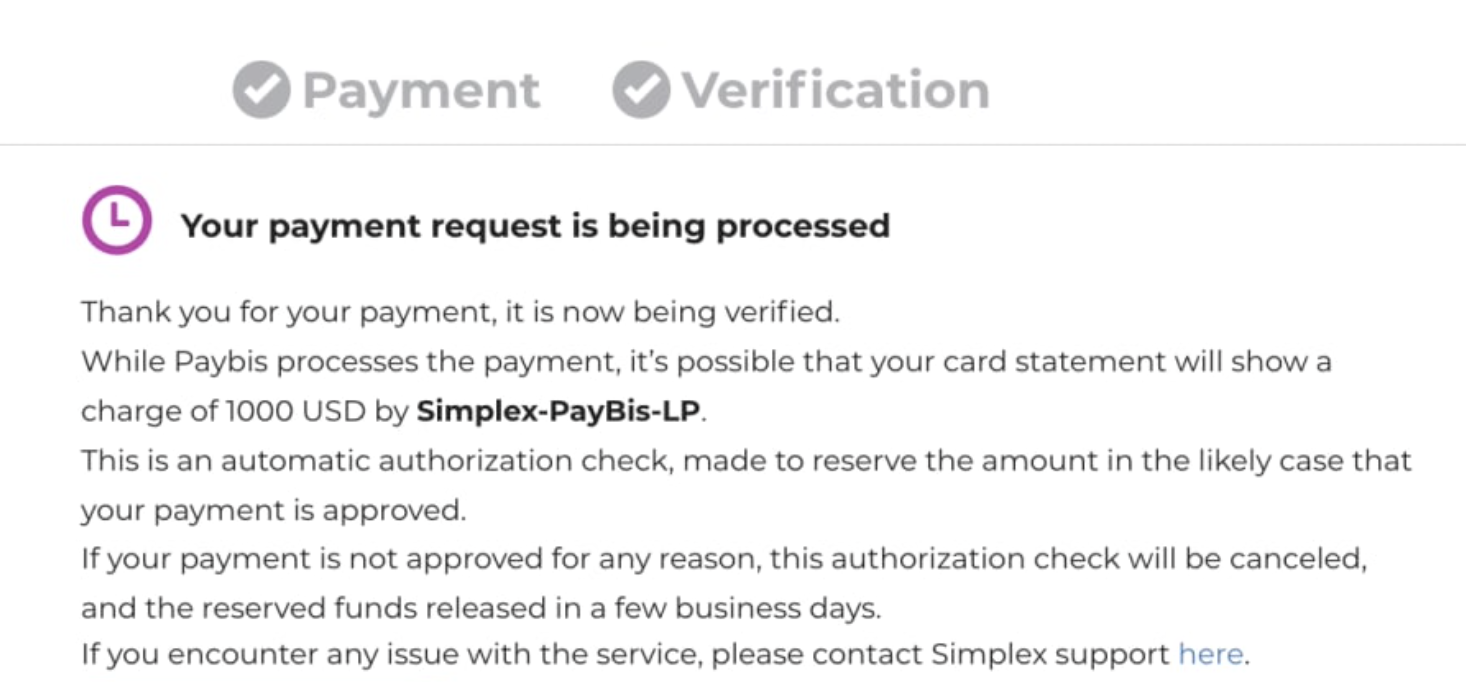This screenshot has width=1466, height=682.
Task: Select the Verification step label
Action: [836, 90]
